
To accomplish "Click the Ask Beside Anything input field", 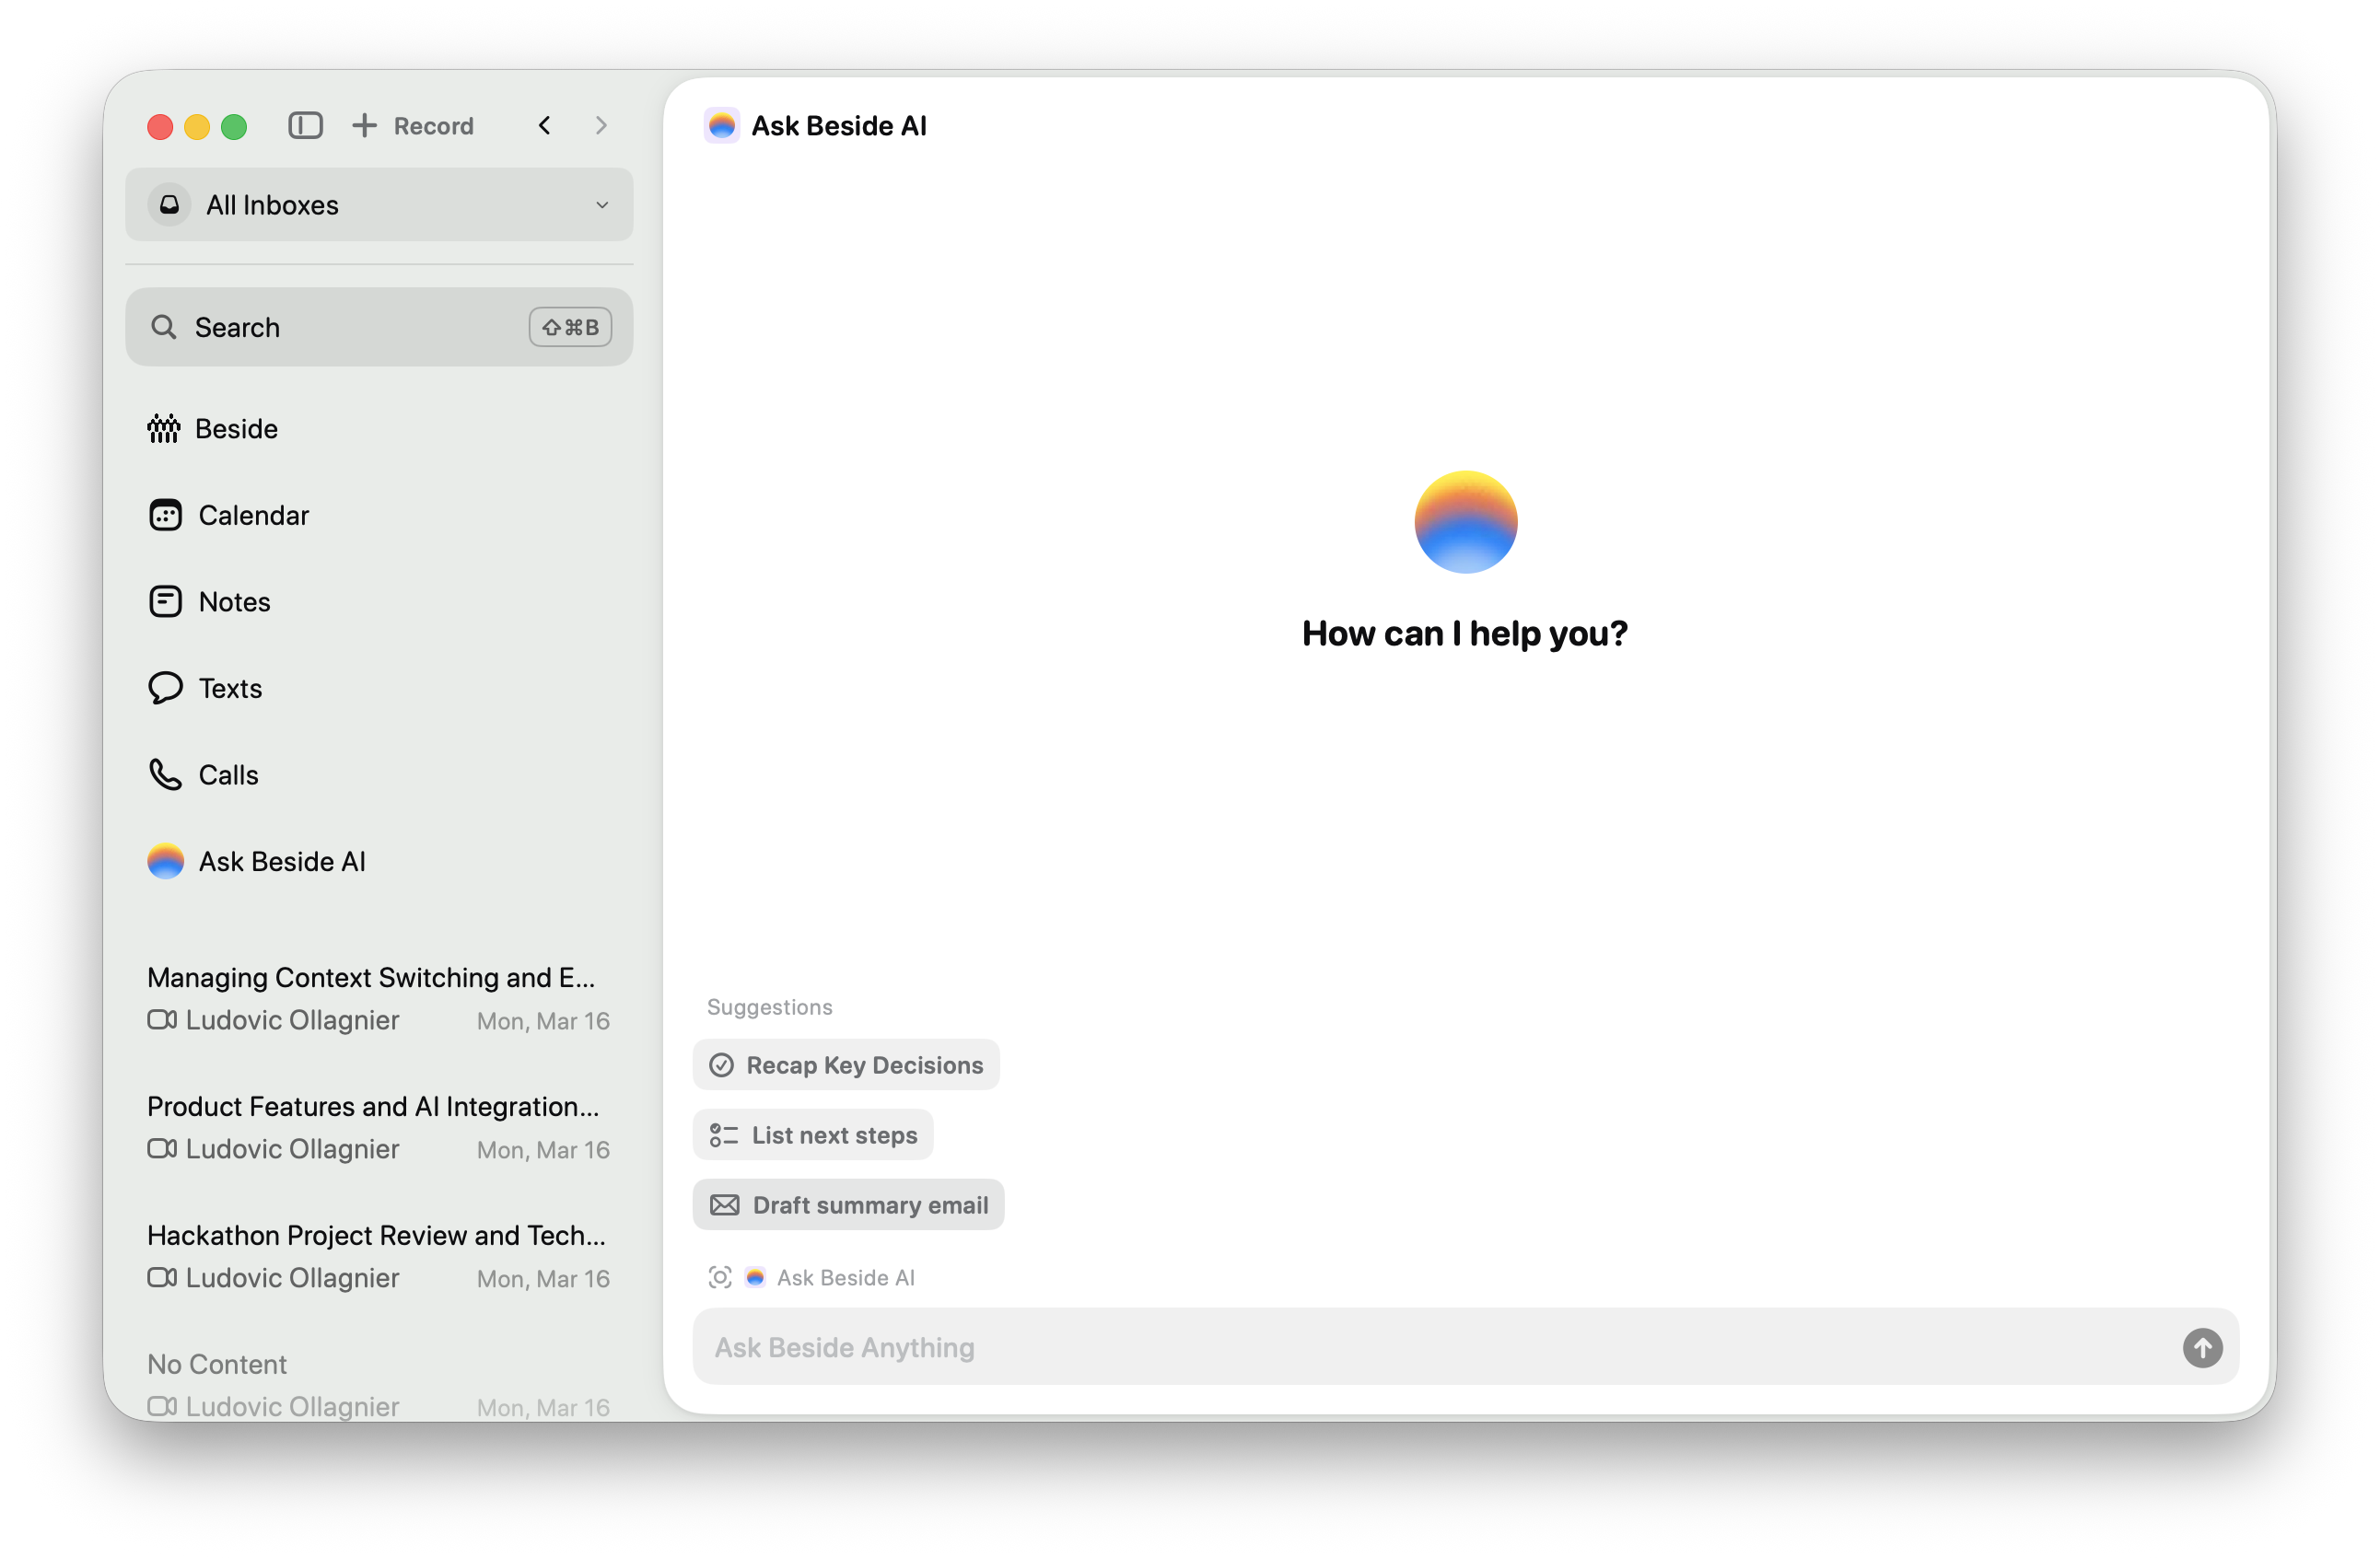I will coord(1466,1347).
